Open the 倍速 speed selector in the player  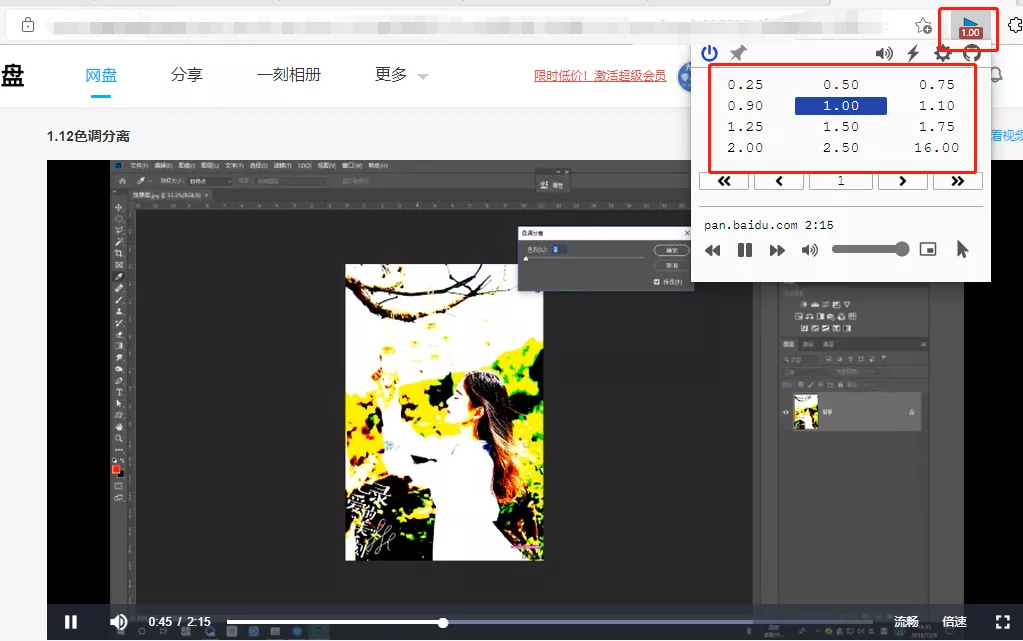coord(952,621)
